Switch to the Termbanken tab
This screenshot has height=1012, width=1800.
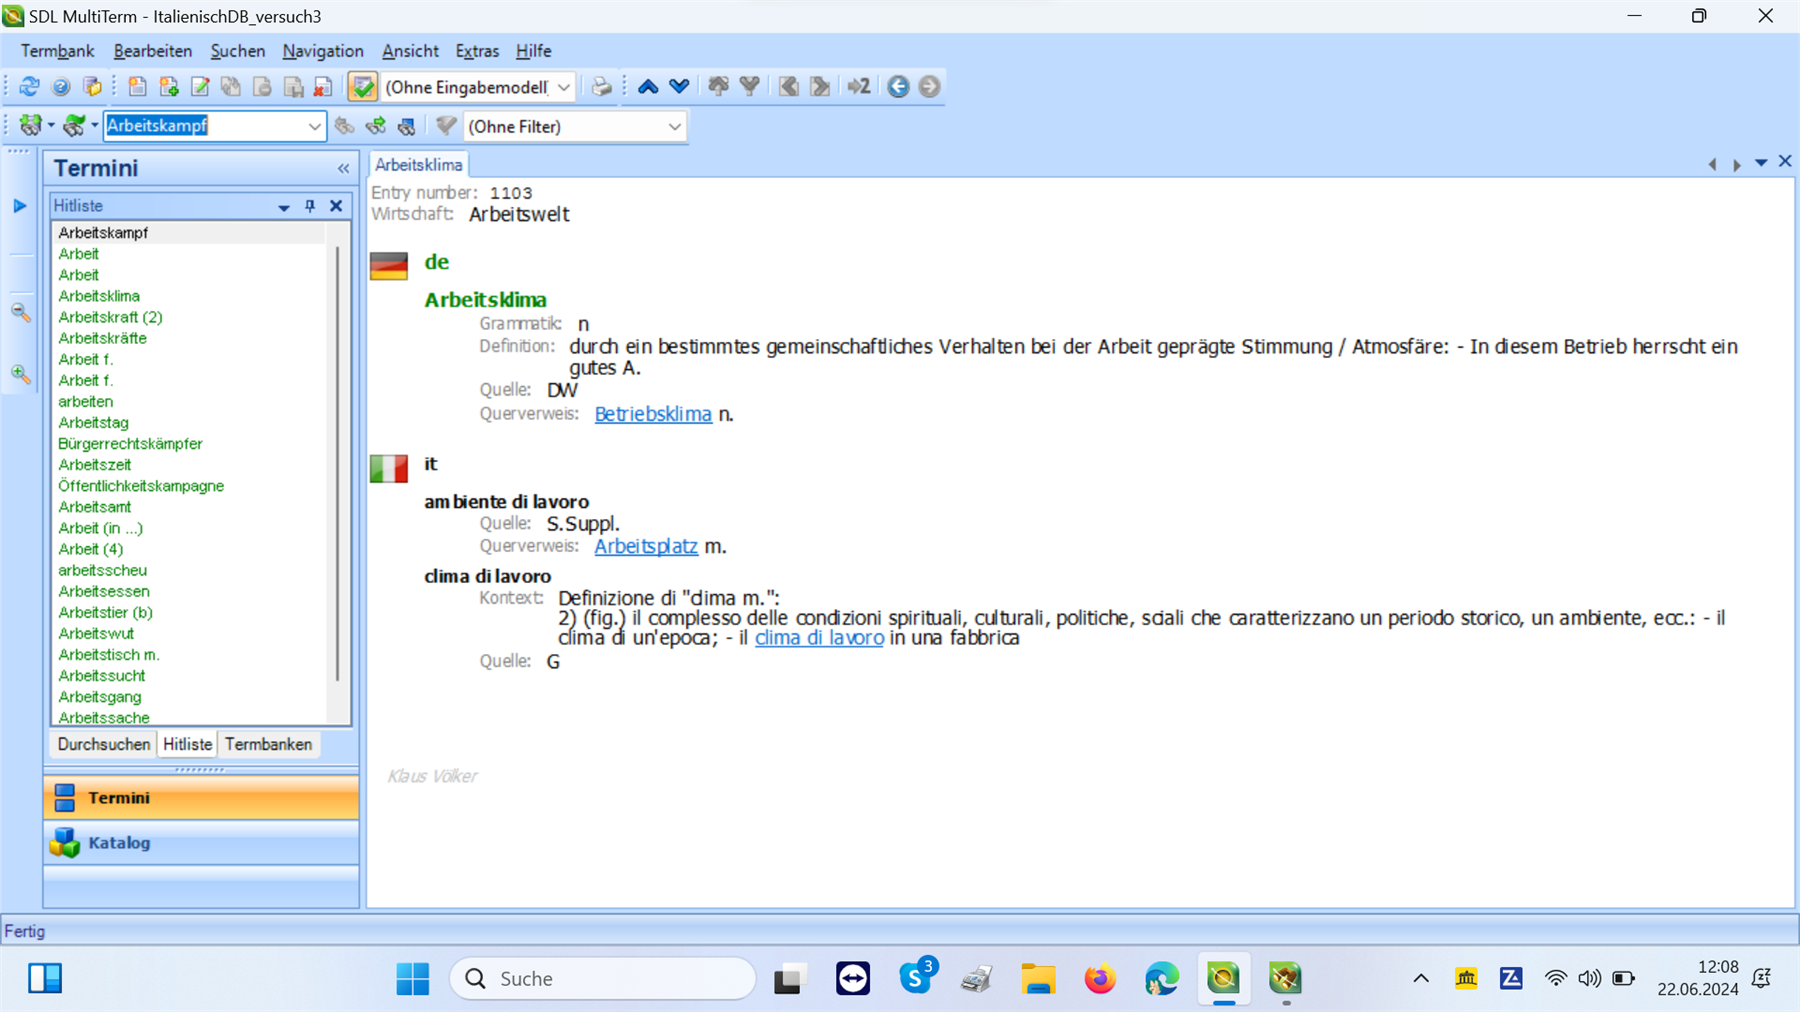tap(268, 744)
